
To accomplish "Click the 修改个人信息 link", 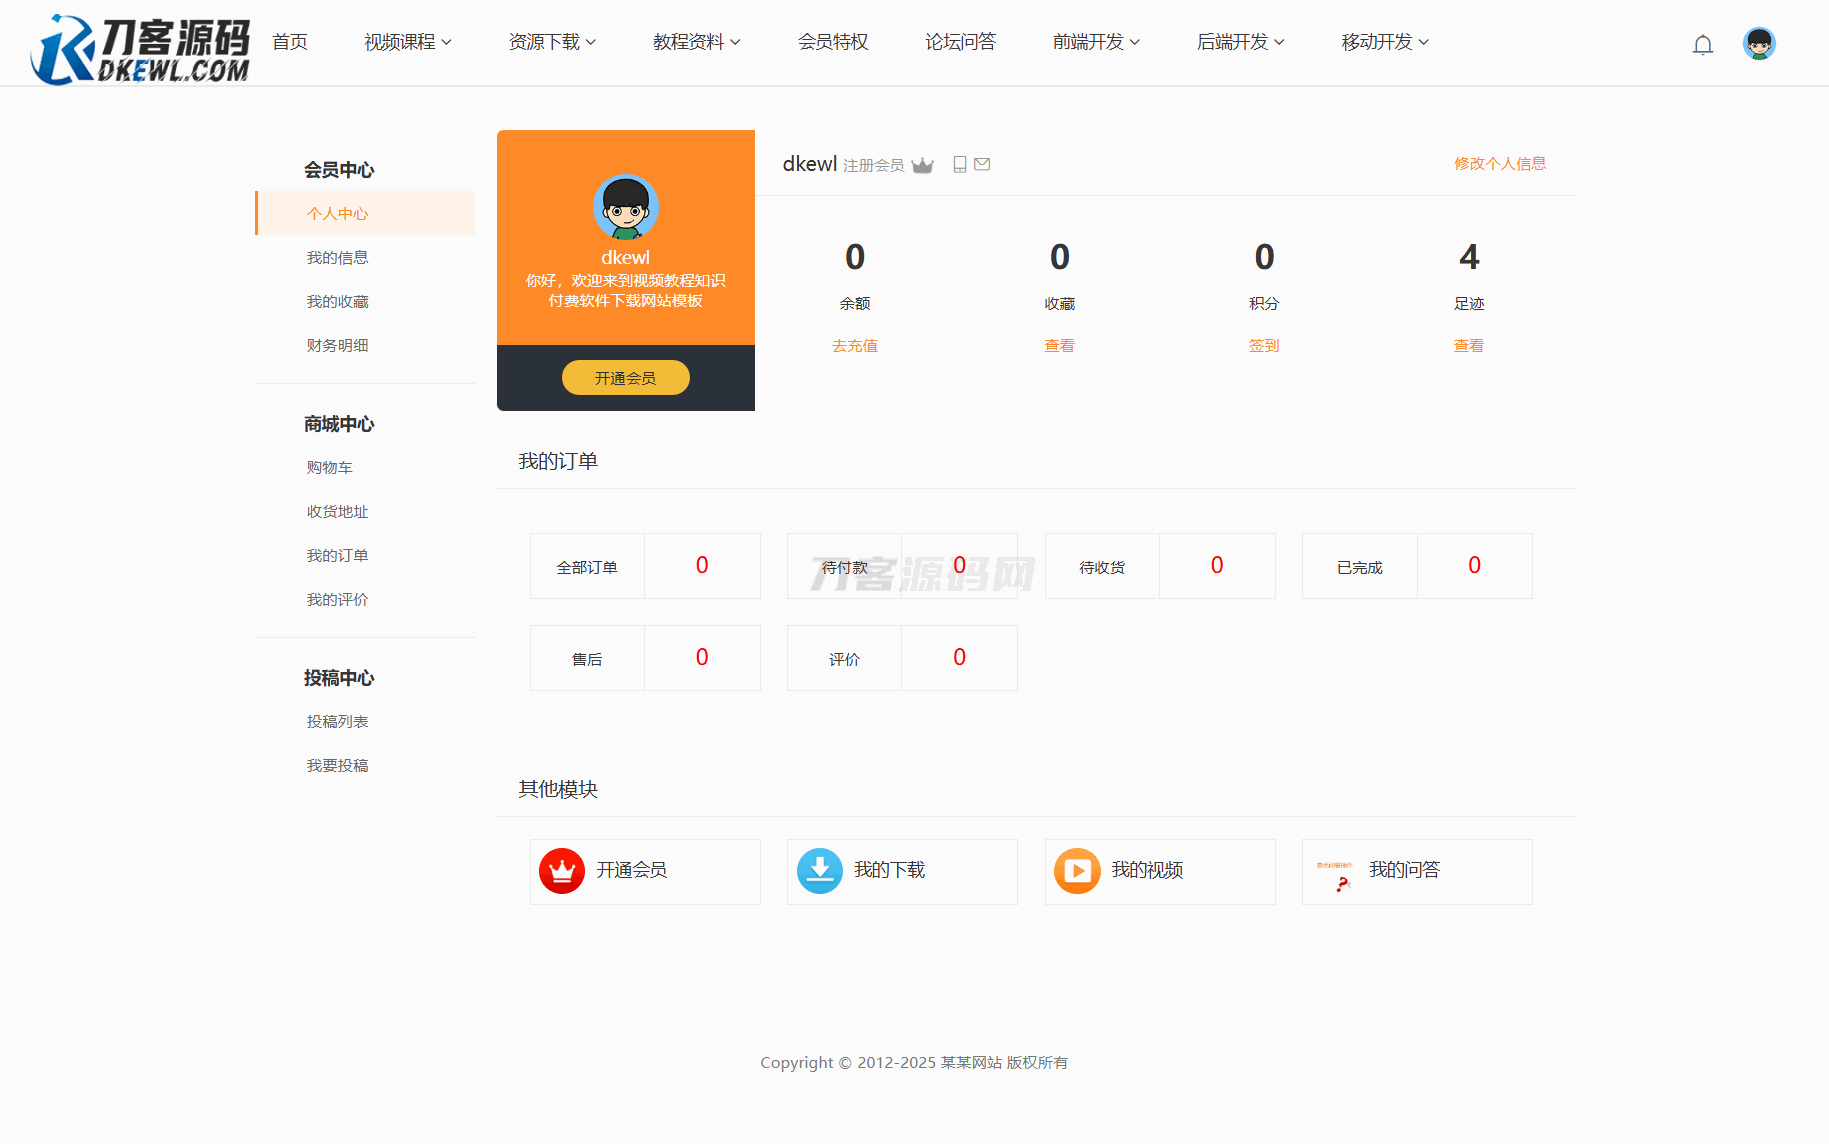I will [x=1499, y=164].
